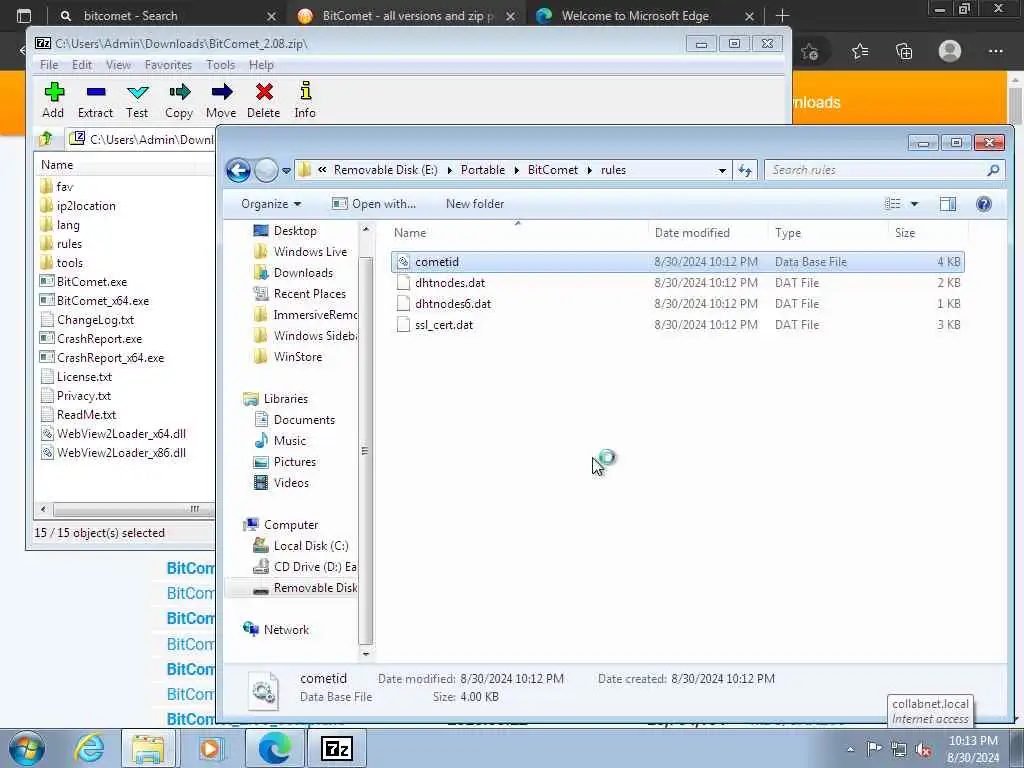Click the network icon in system tray
The width and height of the screenshot is (1024, 768).
pyautogui.click(x=899, y=749)
